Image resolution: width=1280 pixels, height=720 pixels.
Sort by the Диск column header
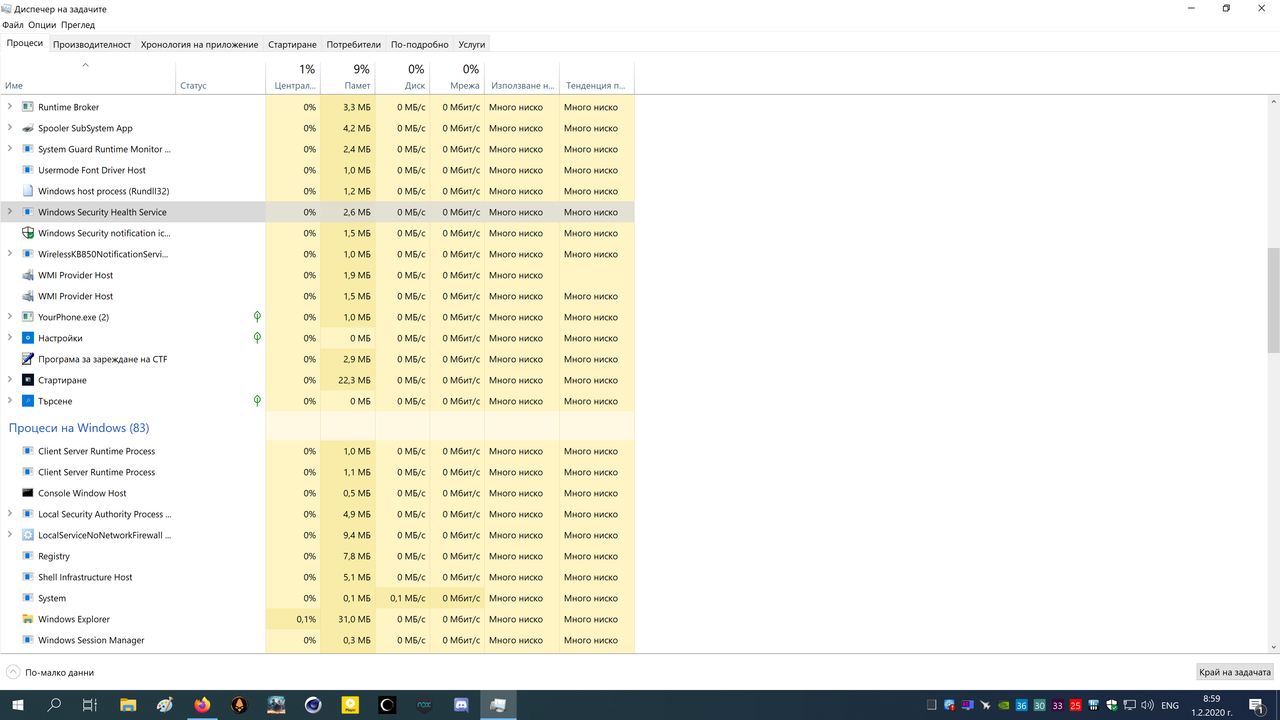coord(403,78)
